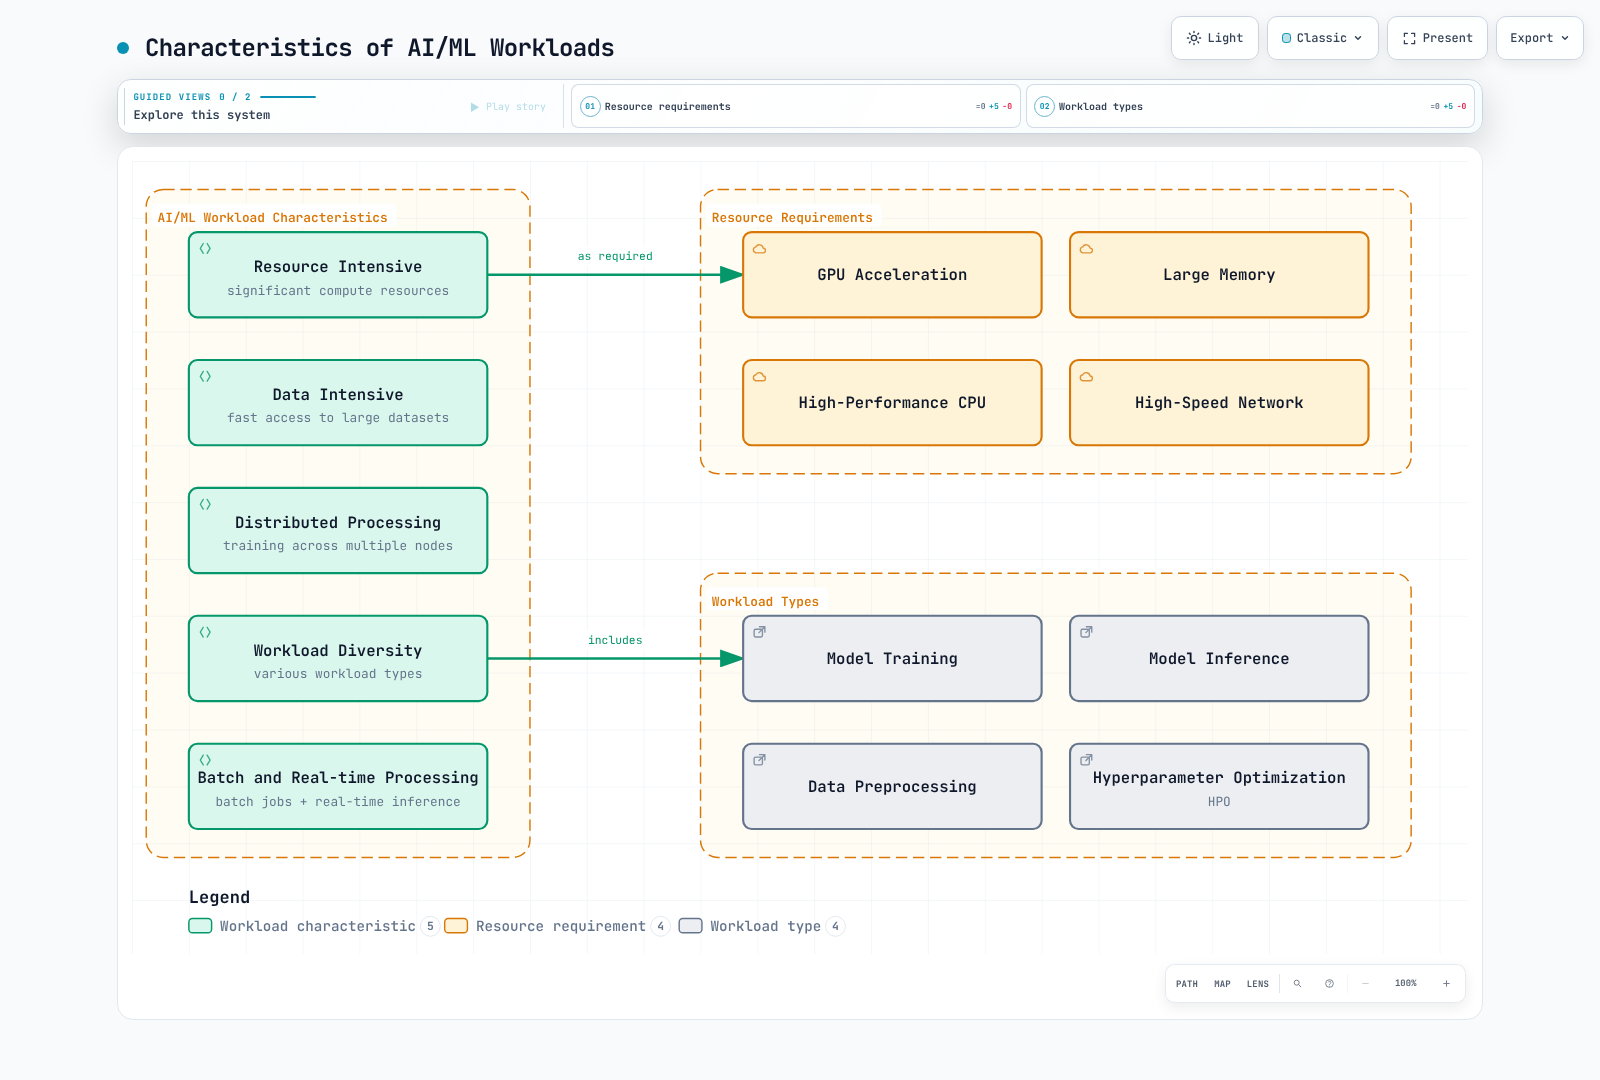Click the code icon on Data Intensive node

point(205,377)
